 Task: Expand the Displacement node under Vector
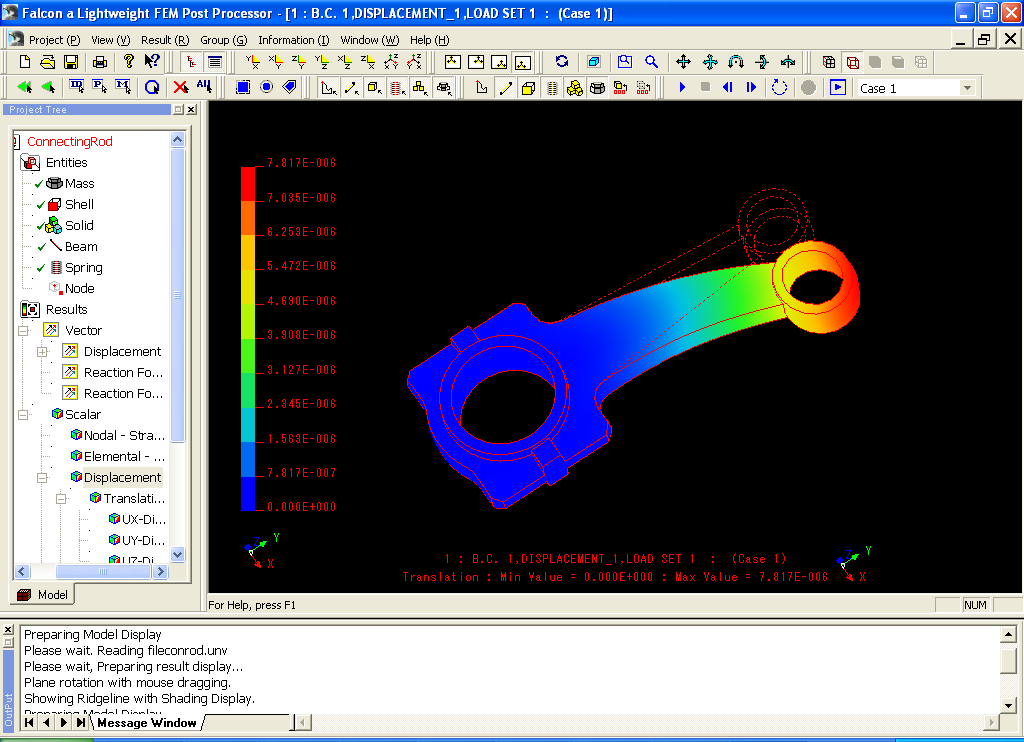coord(42,352)
